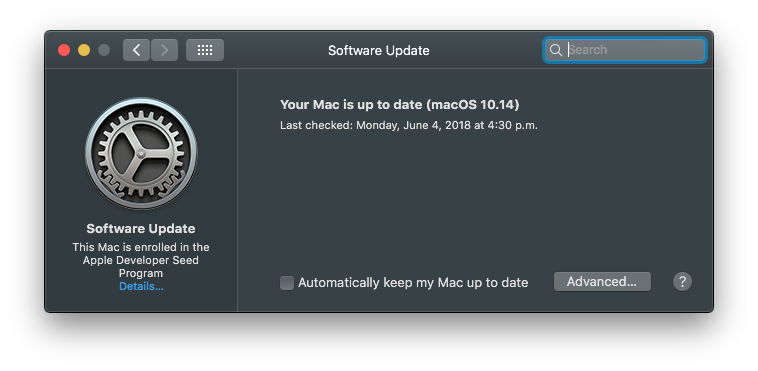Click the Software Update gear icon
The image size is (758, 371).
(141, 154)
